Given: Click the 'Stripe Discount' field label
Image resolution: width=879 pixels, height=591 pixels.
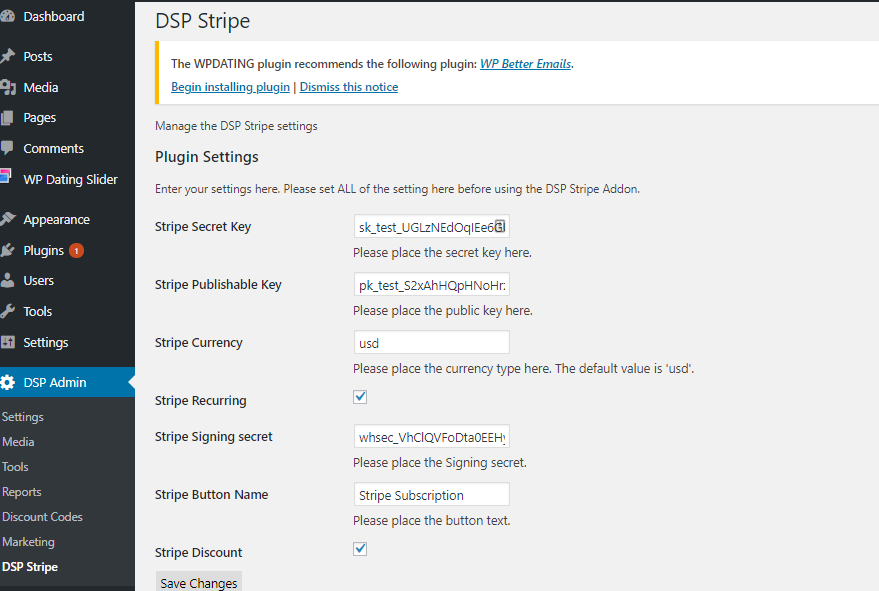Looking at the screenshot, I should (x=198, y=552).
